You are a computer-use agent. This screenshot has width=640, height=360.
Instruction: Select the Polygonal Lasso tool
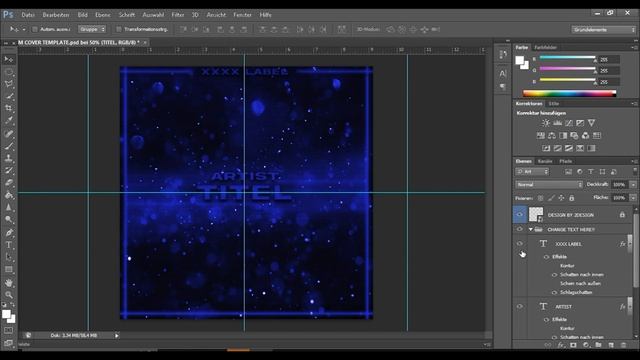click(9, 84)
